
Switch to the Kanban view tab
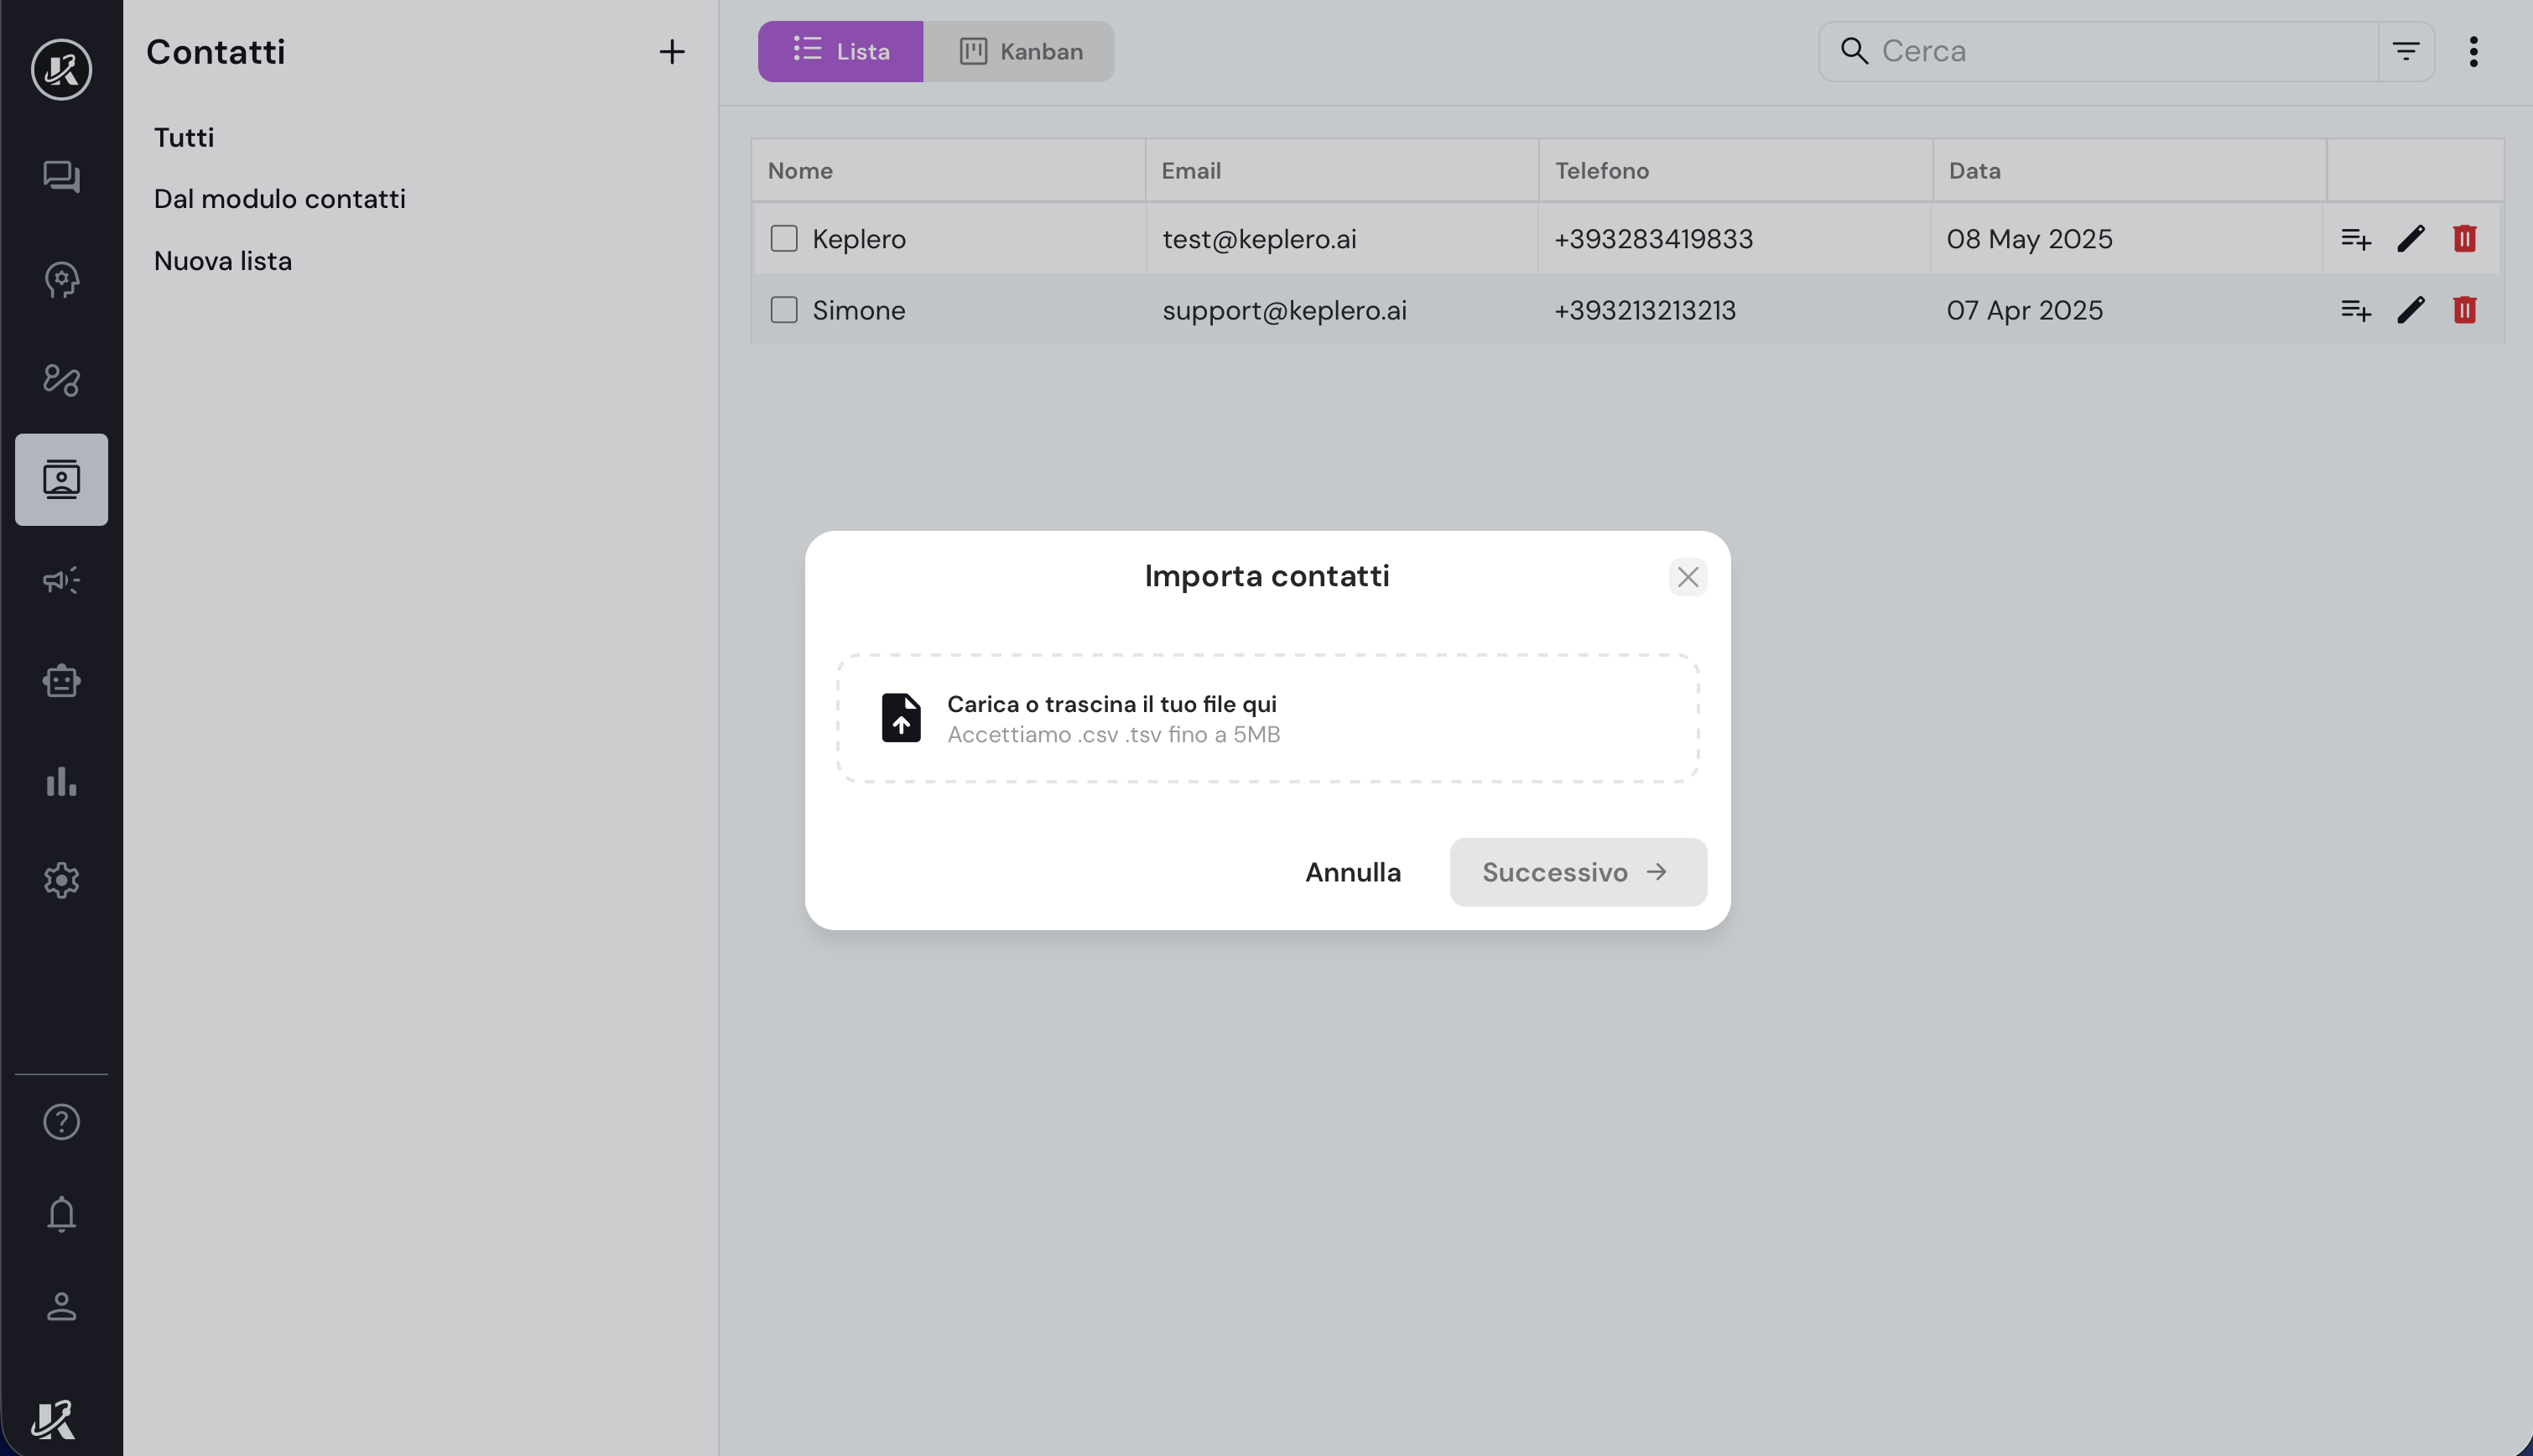(1019, 51)
